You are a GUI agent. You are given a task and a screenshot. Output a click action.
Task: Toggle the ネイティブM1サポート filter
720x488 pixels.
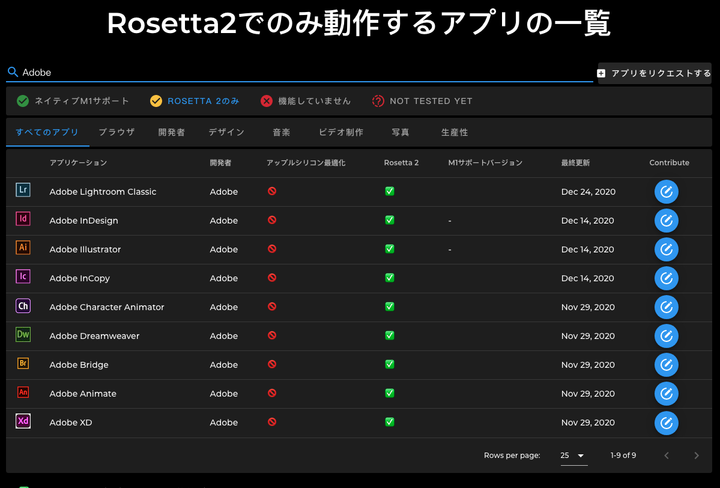tap(73, 101)
